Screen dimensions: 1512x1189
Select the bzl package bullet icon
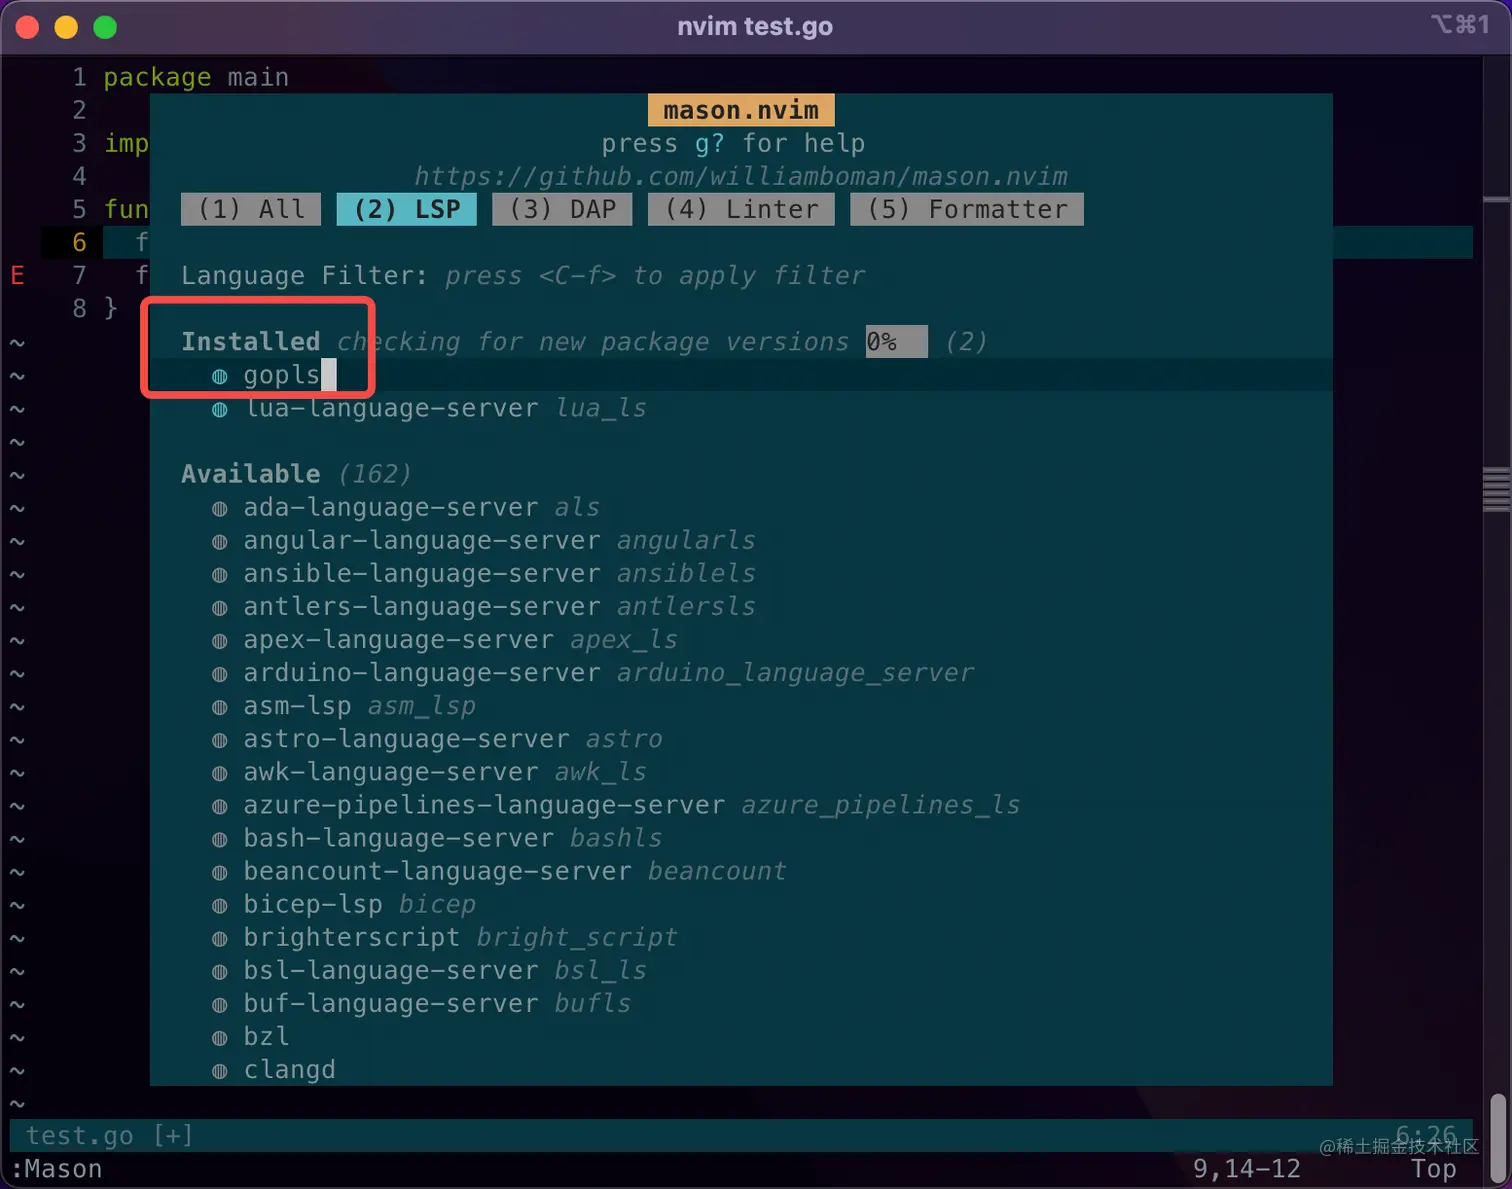220,1037
